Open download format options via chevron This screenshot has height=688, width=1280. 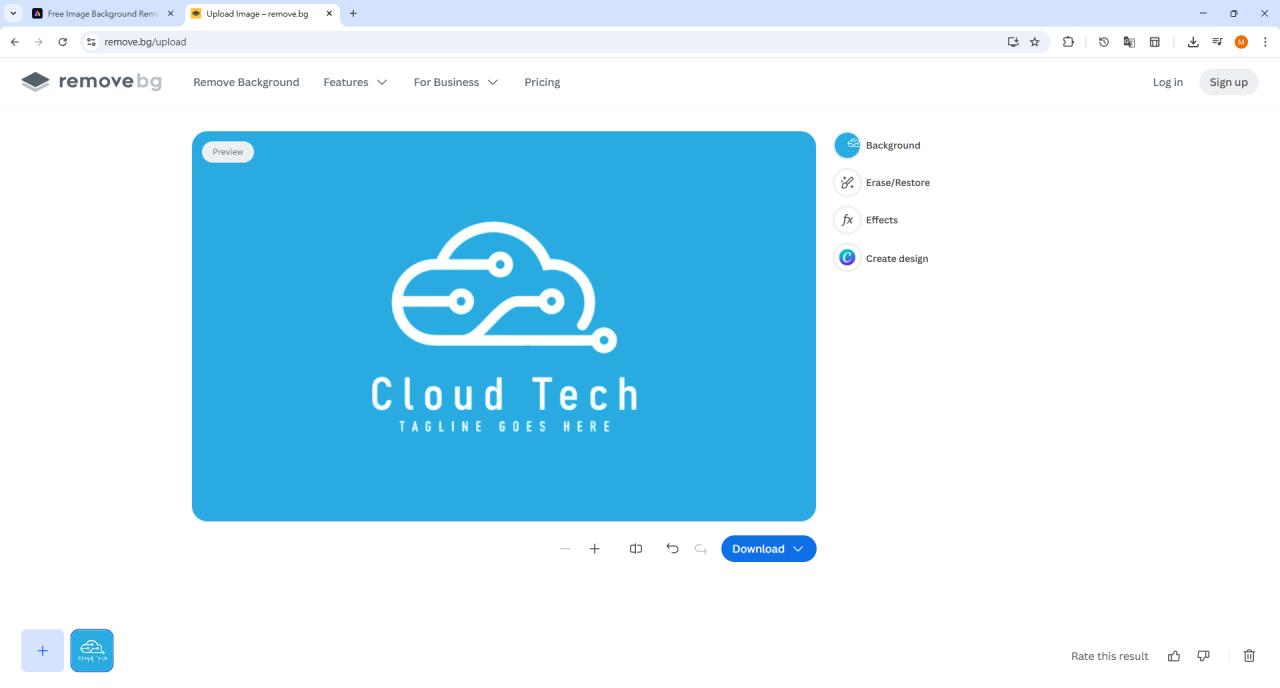tap(798, 548)
